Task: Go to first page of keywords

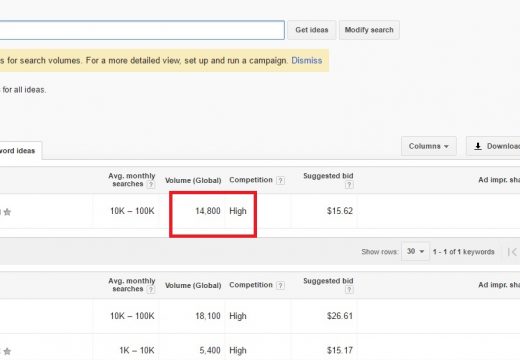Action: [512, 252]
